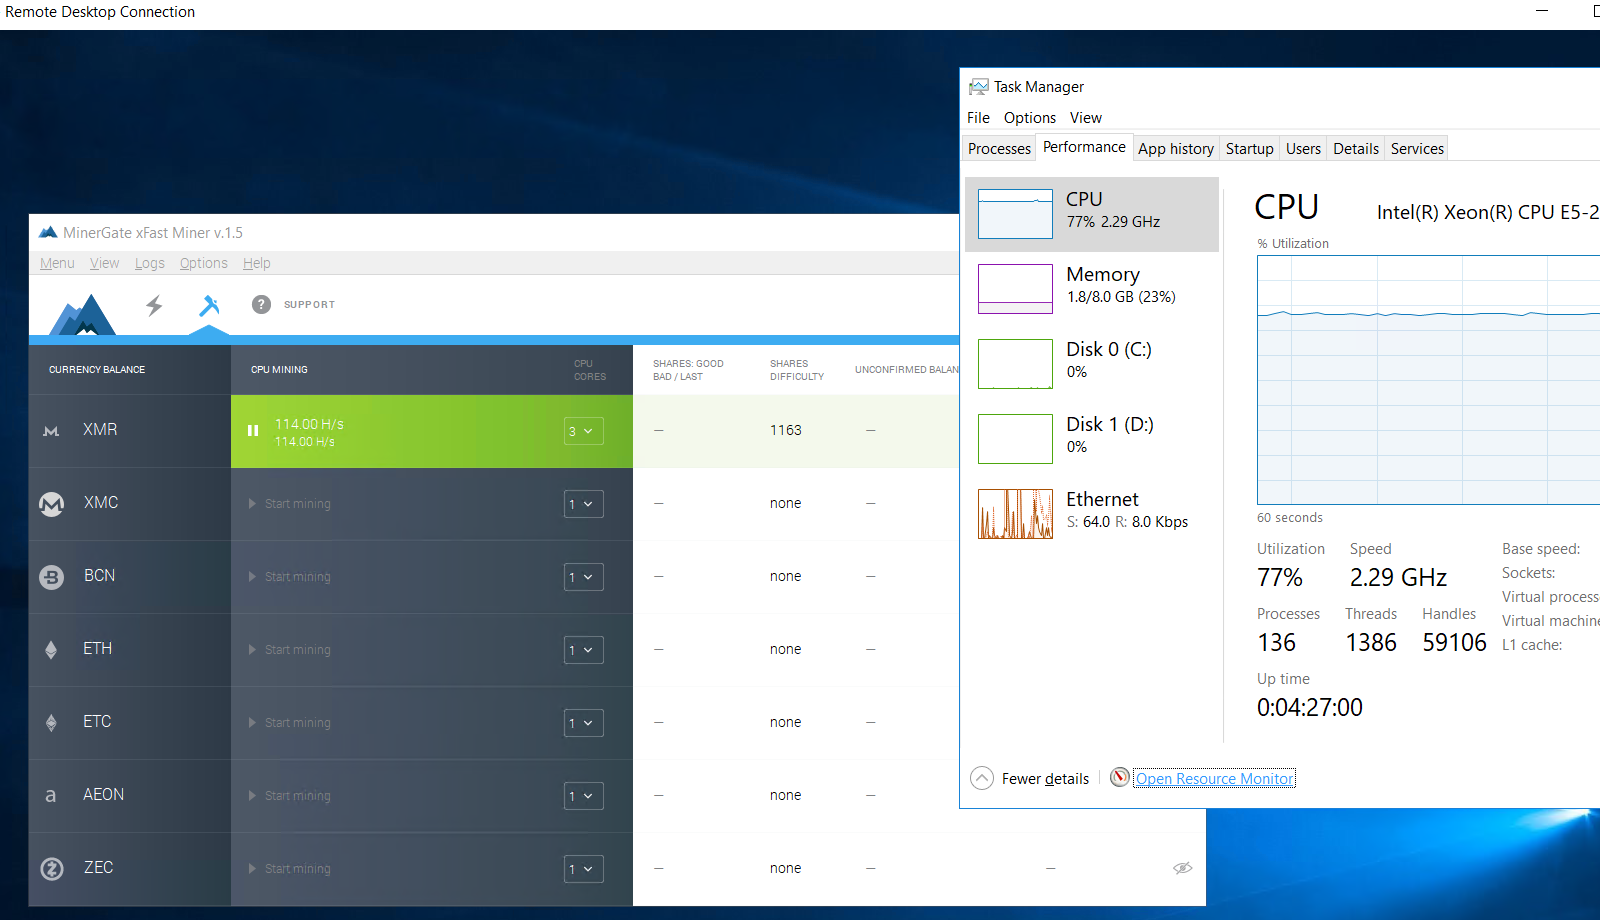Open BCN CPU cores dropdown

[x=584, y=577]
